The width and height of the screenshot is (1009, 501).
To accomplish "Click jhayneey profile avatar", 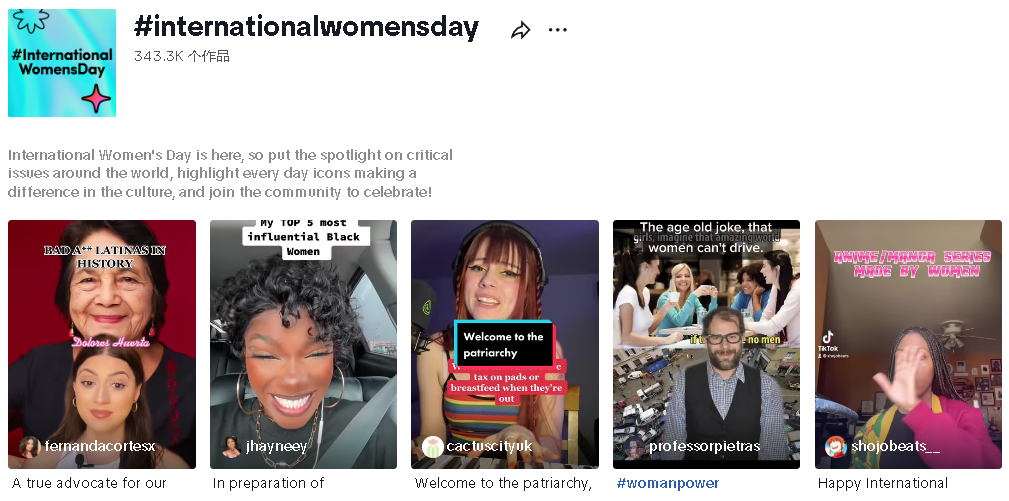I will click(x=231, y=446).
